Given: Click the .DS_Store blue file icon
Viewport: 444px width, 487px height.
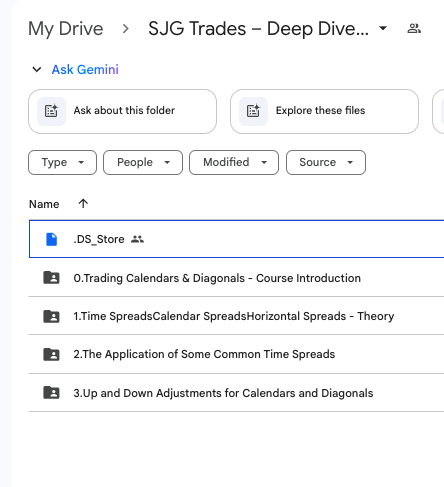Looking at the screenshot, I should (x=51, y=239).
